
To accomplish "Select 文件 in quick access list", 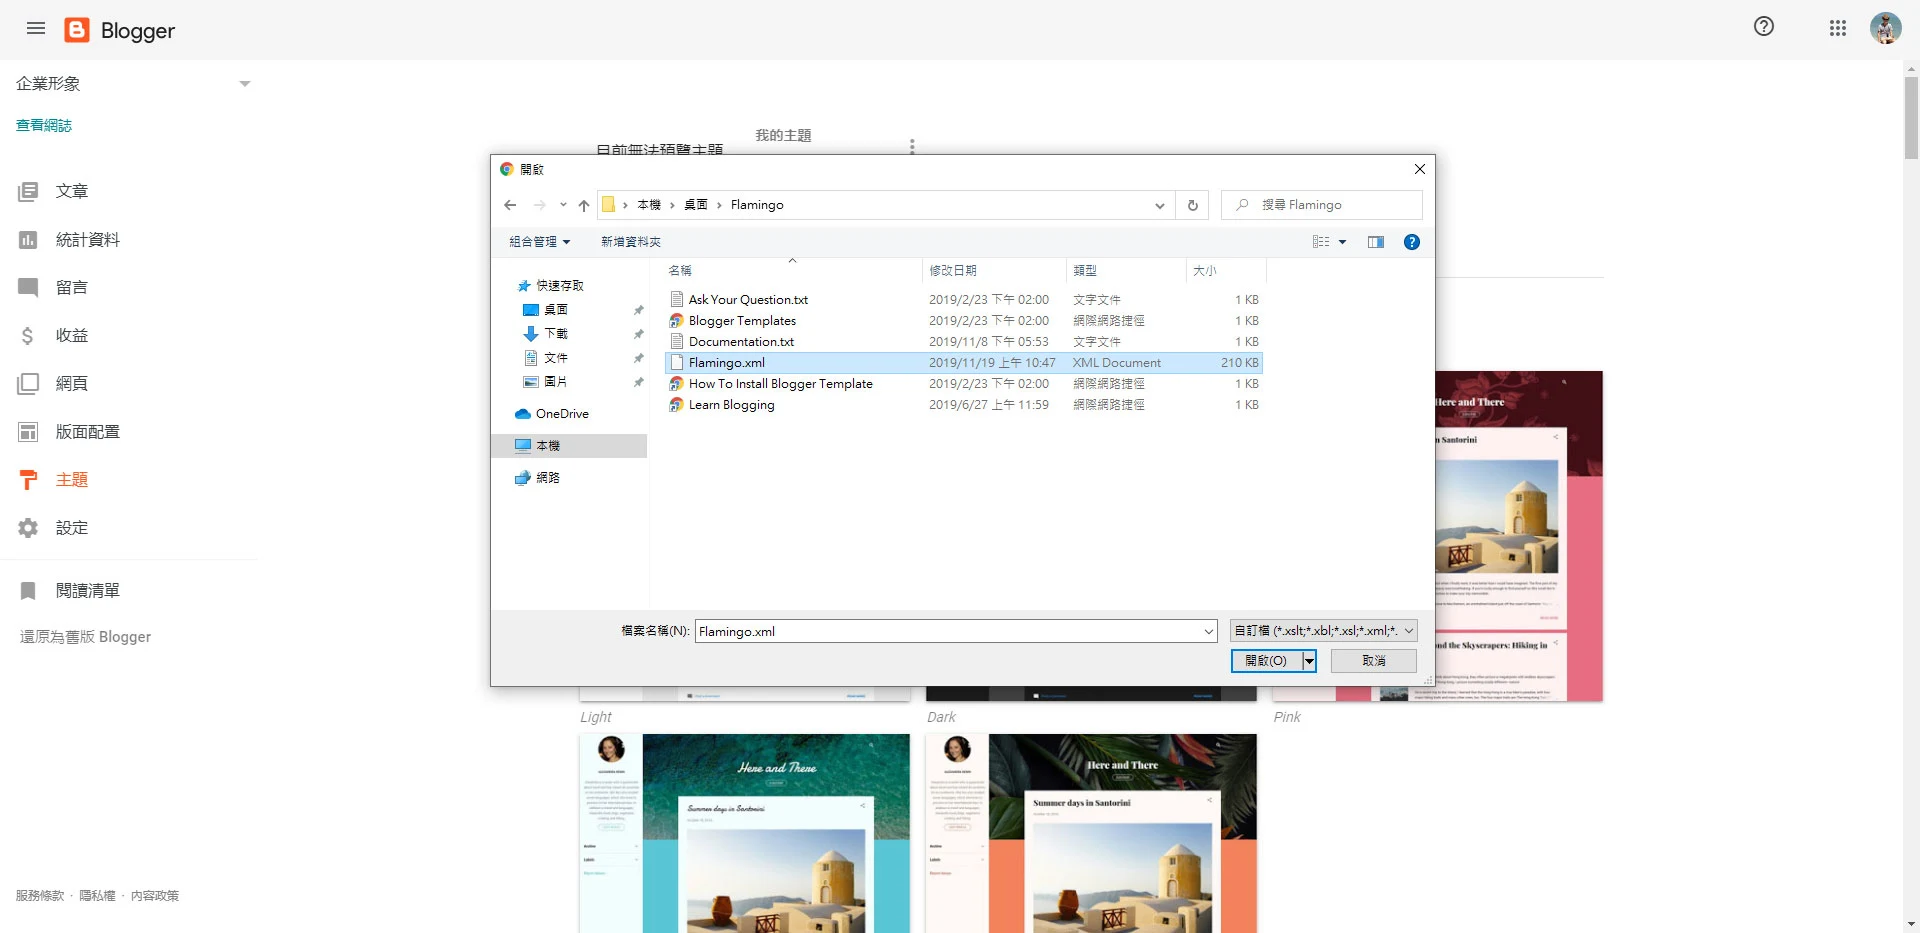I will (556, 358).
